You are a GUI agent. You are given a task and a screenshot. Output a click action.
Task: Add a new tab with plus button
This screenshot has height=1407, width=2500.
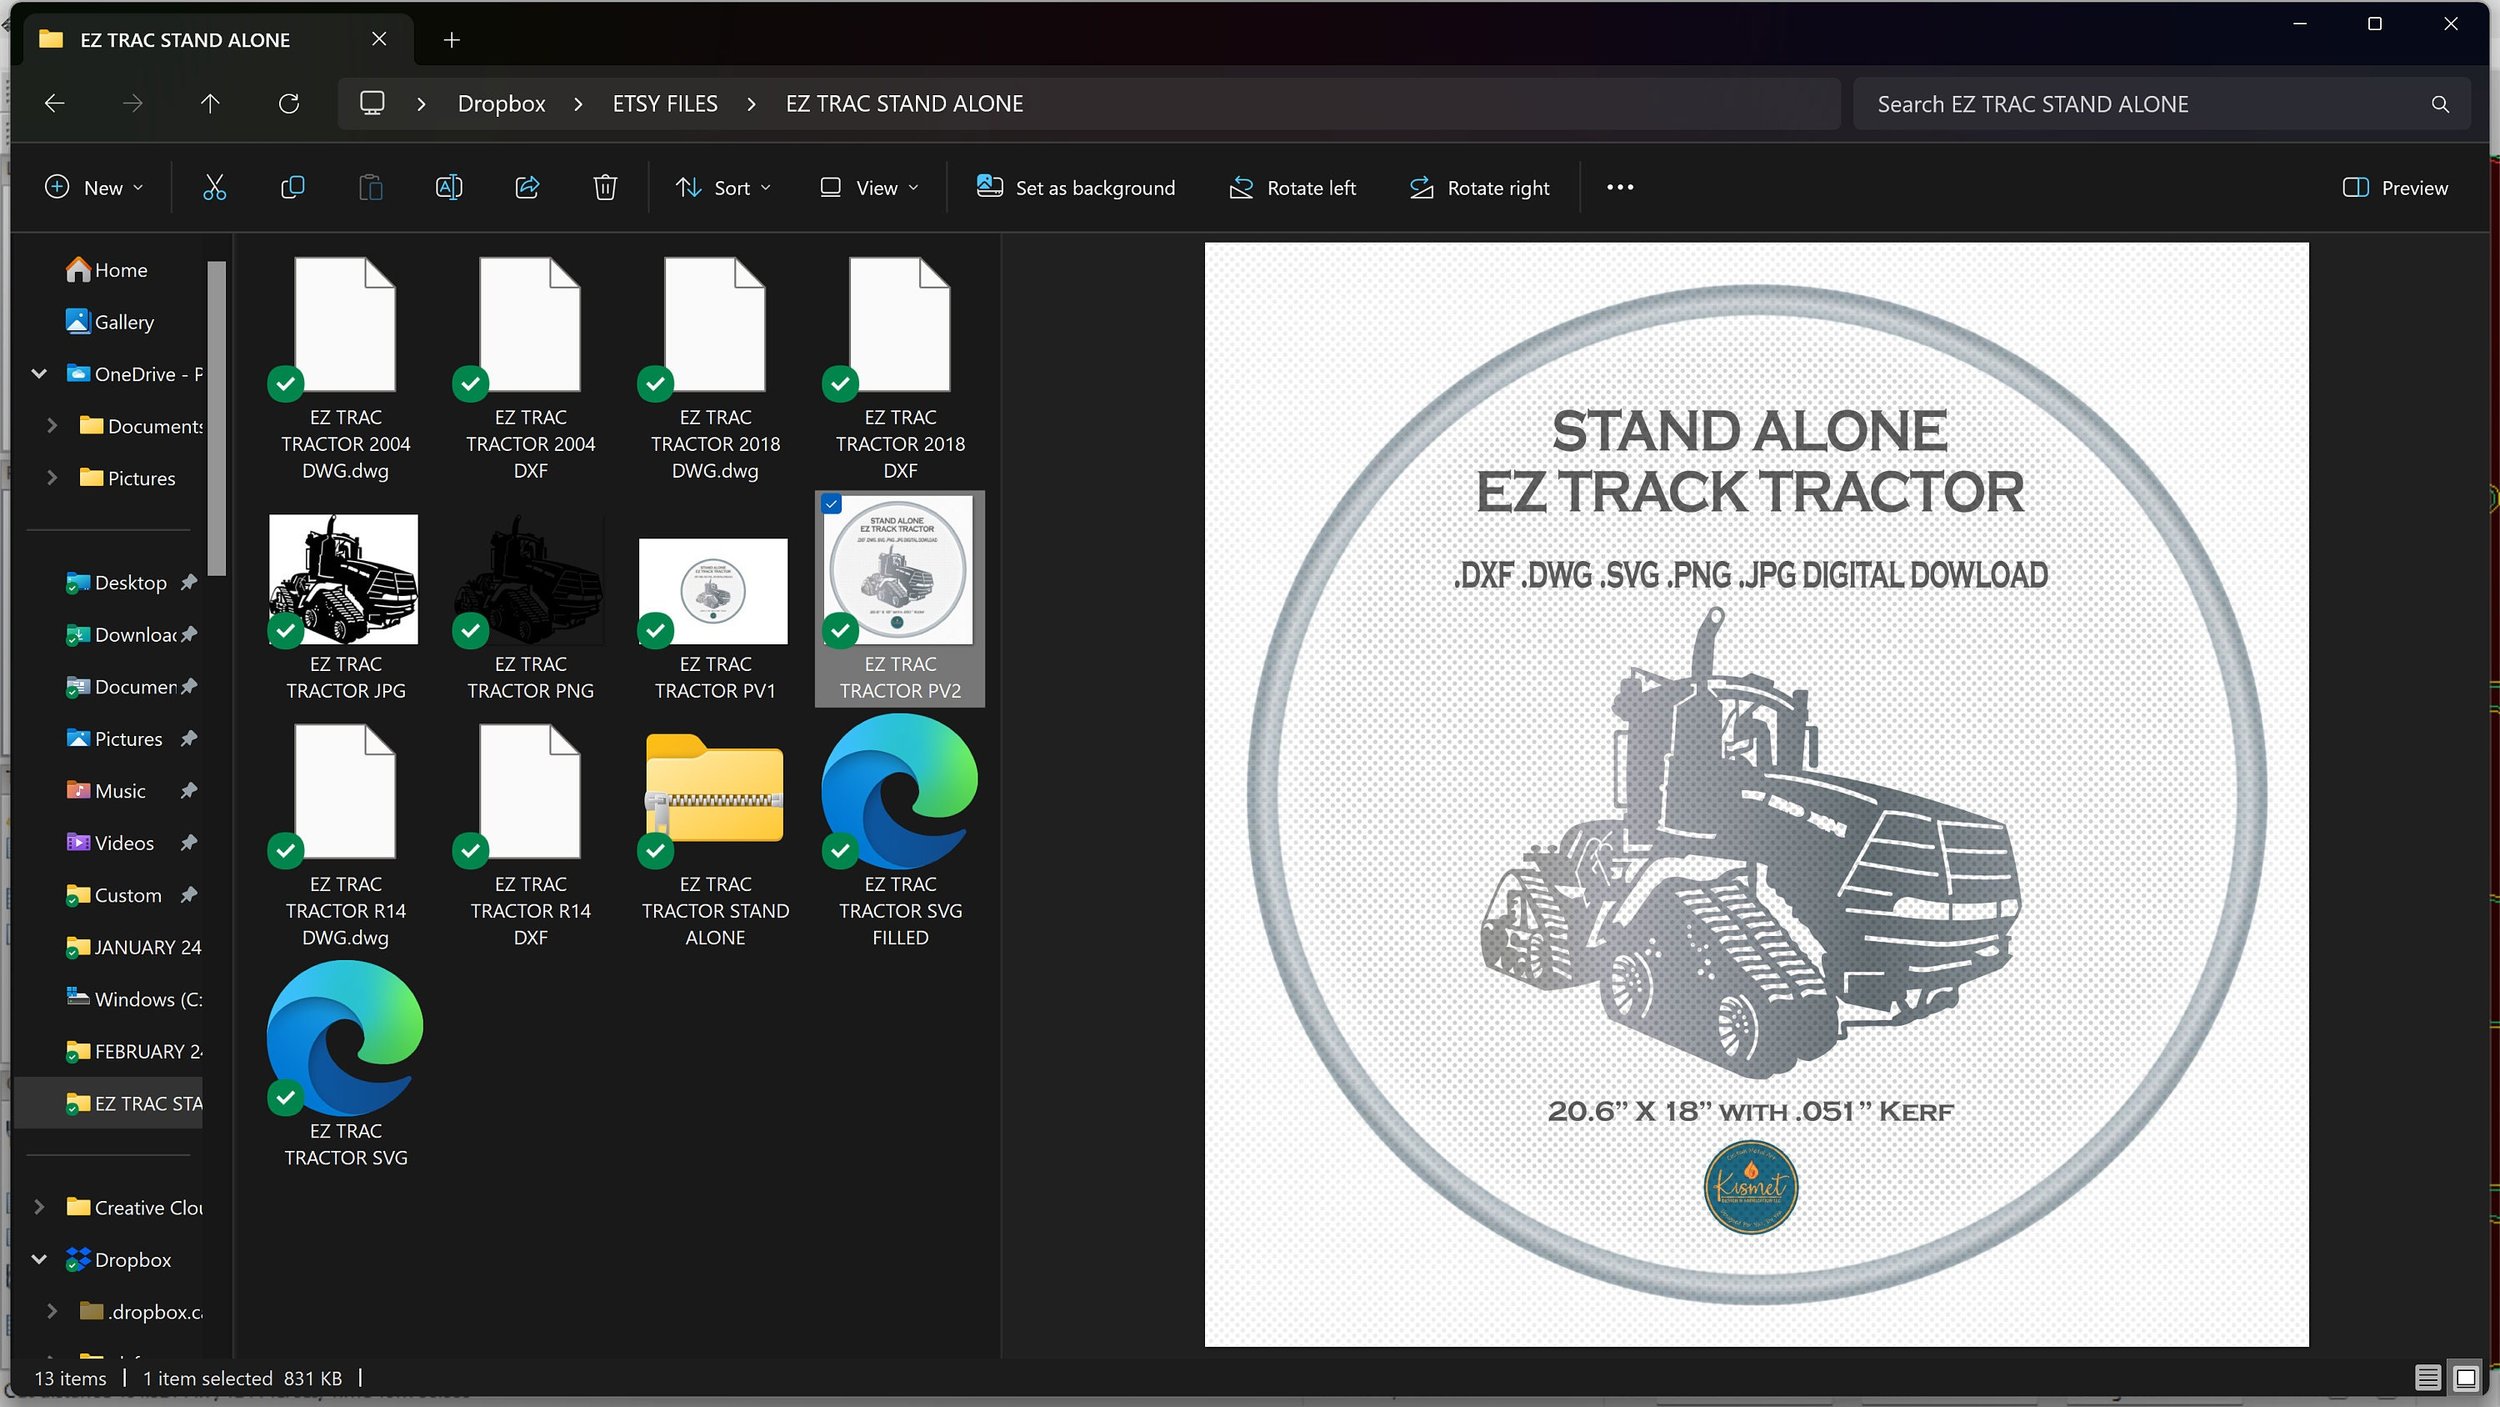(452, 40)
